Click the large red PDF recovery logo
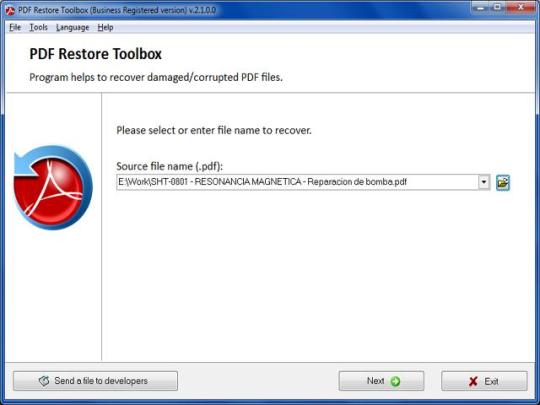 [53, 187]
